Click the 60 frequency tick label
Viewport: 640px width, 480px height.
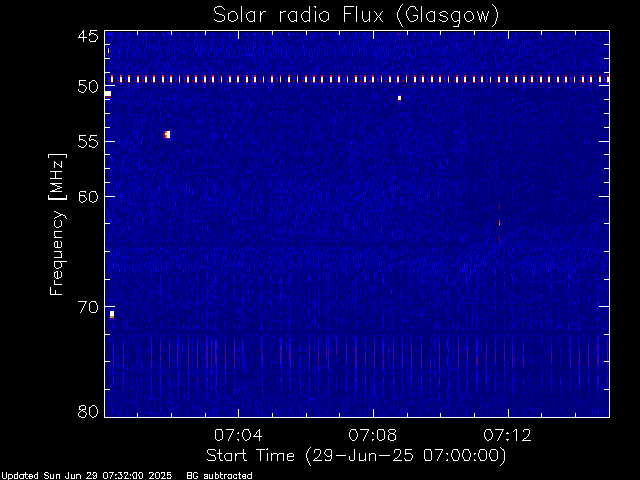(88, 196)
